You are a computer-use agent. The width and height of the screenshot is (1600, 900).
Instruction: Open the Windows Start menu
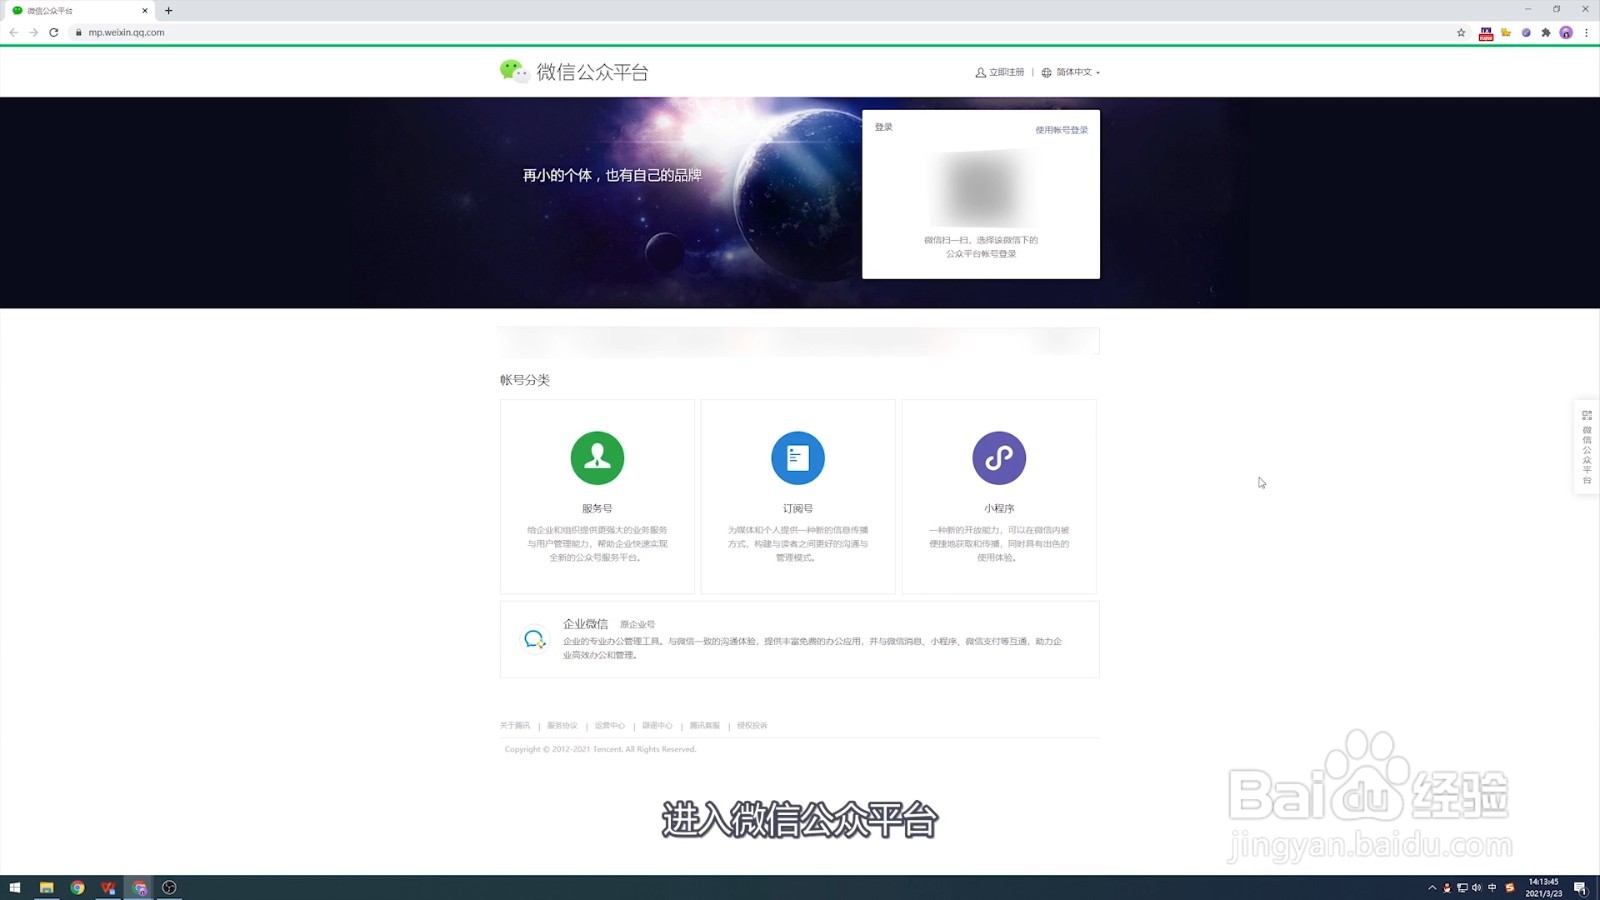coord(15,888)
